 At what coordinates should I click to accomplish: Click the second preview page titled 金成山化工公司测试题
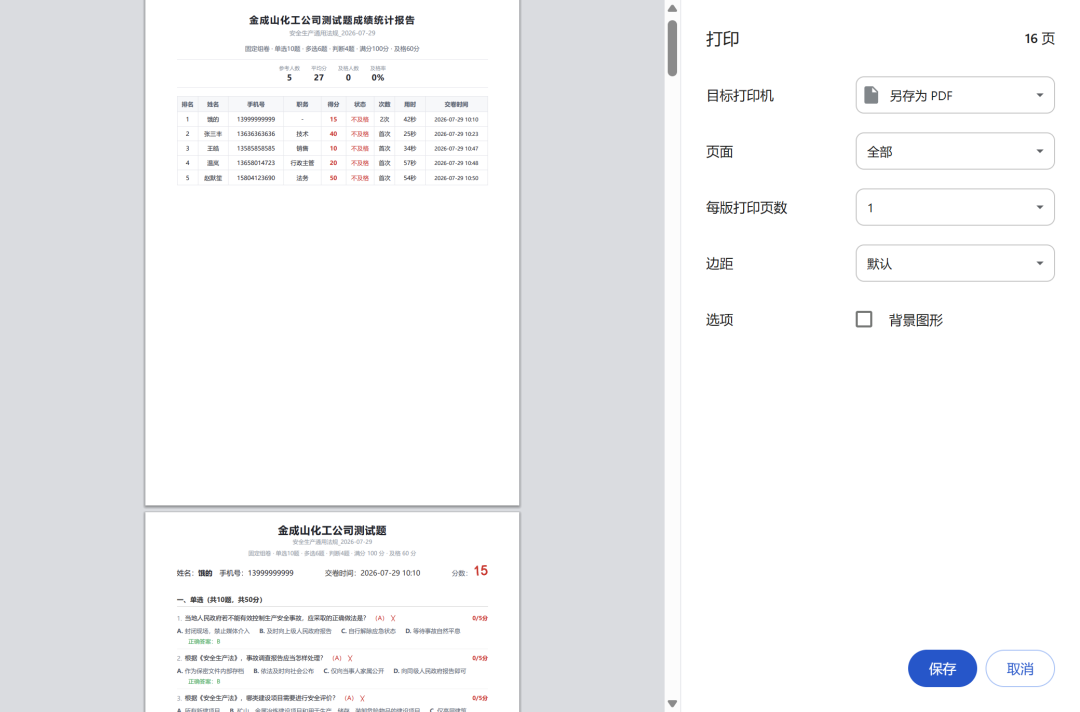[x=332, y=612]
